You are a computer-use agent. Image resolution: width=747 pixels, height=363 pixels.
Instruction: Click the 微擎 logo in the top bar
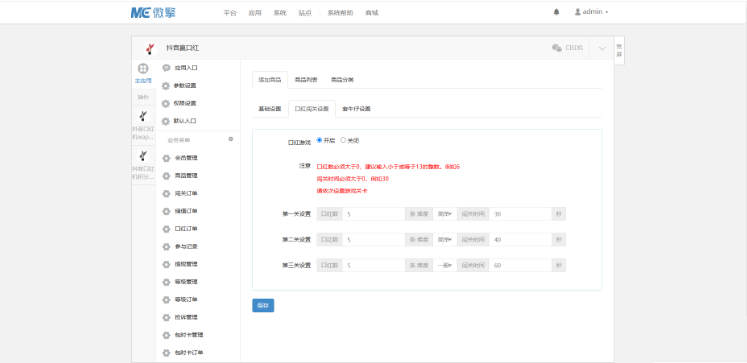click(x=153, y=12)
